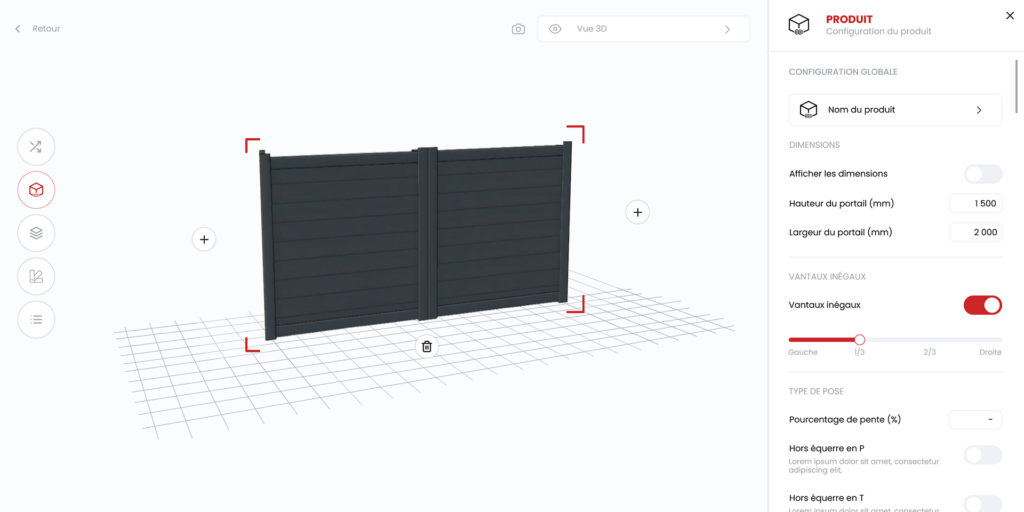Toggle Afficher les dimensions switch
Image resolution: width=1024 pixels, height=512 pixels.
(983, 174)
